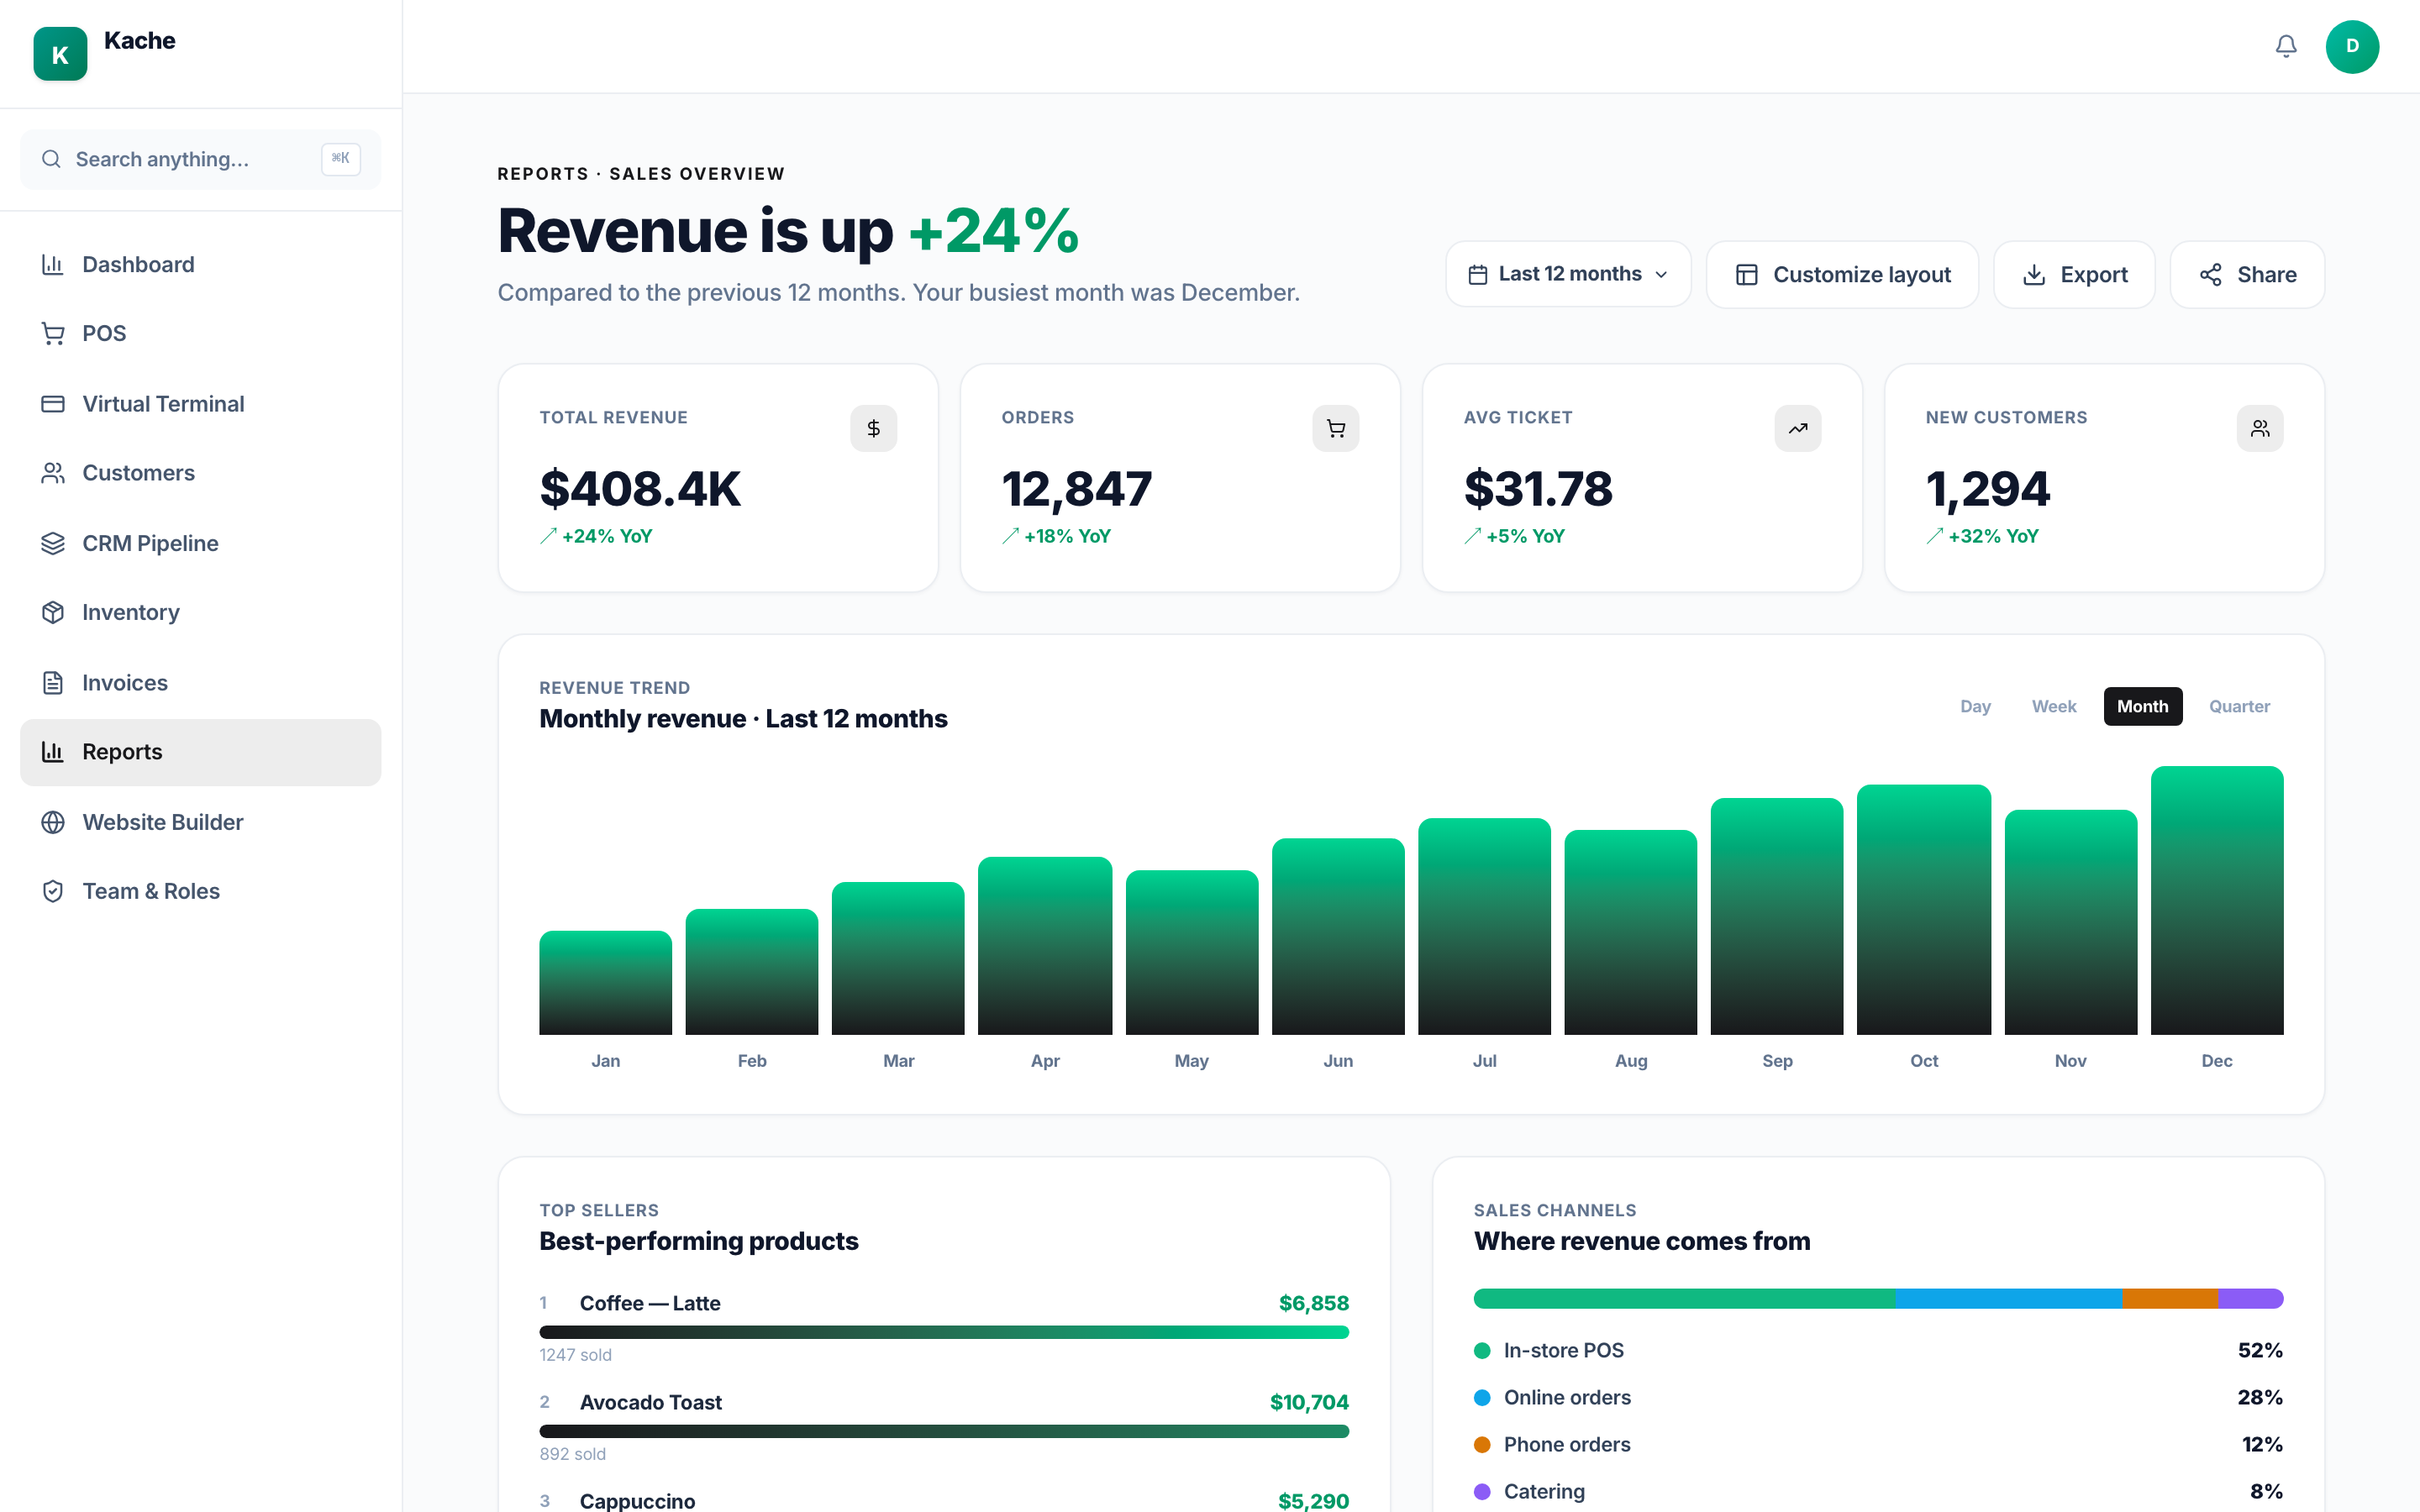
Task: Click the CRM Pipeline layers icon
Action: click(x=53, y=543)
